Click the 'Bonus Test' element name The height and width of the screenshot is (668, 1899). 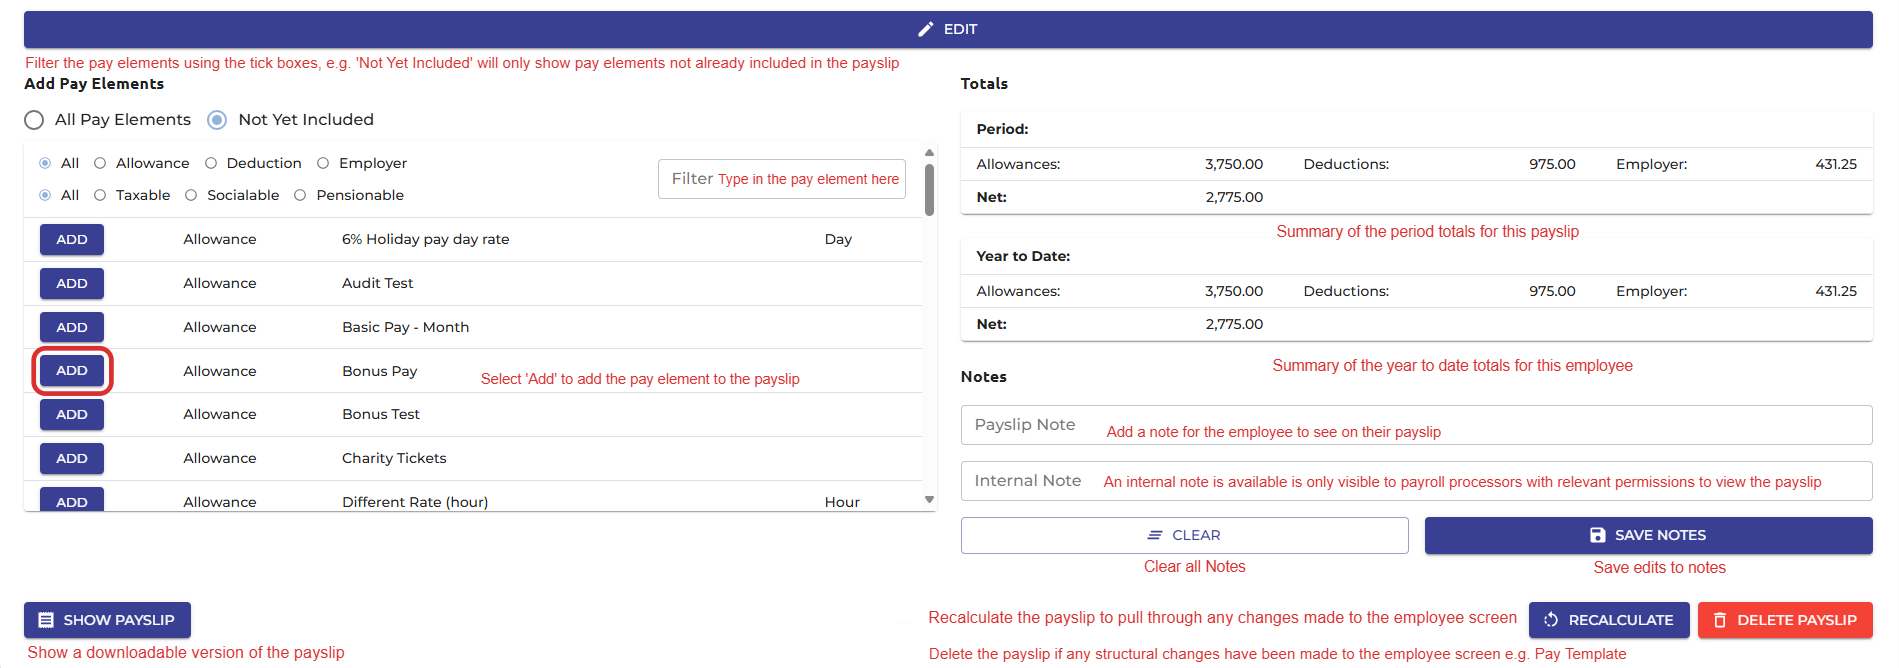click(381, 414)
